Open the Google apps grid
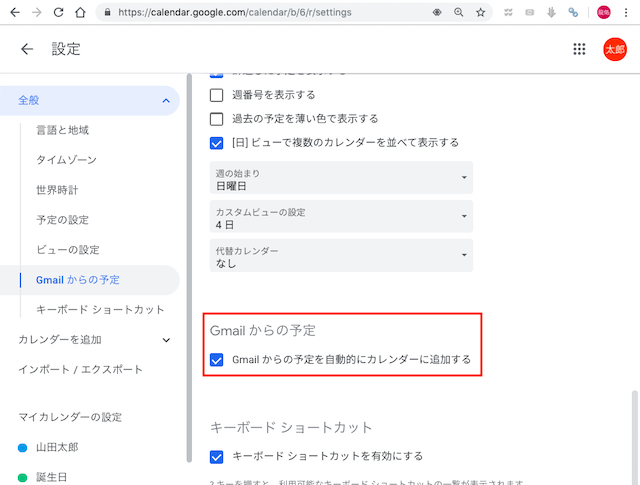 579,49
